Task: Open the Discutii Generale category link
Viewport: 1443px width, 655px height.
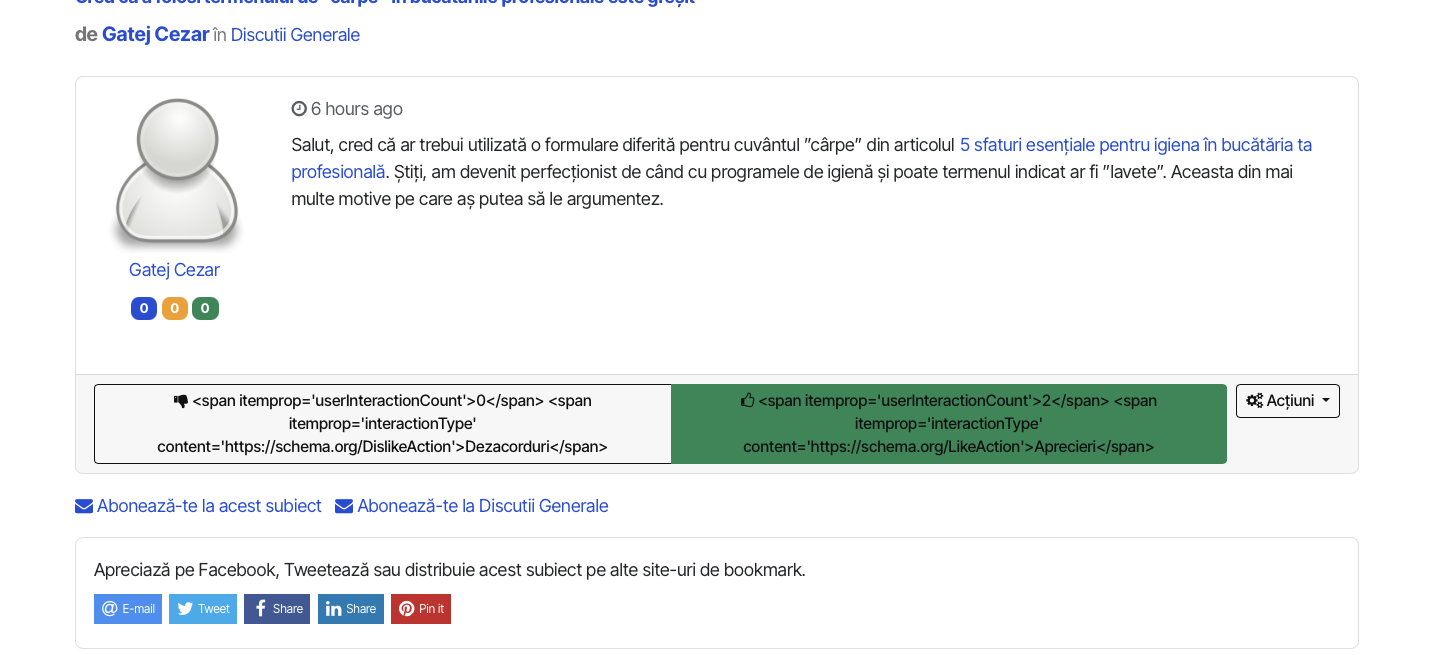Action: (295, 35)
